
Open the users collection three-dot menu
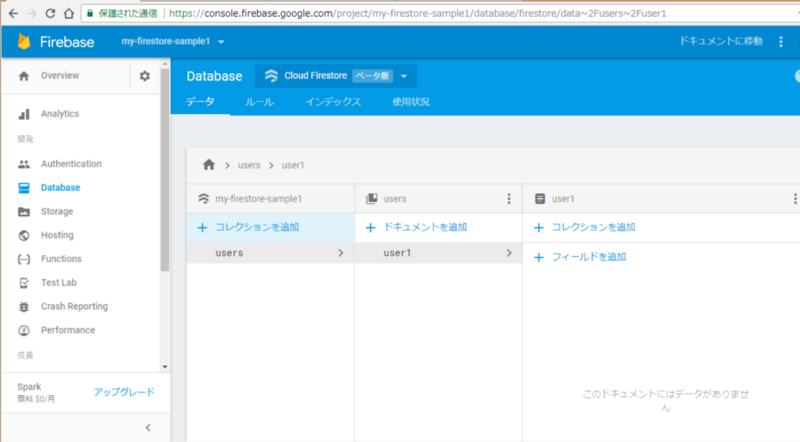(509, 199)
